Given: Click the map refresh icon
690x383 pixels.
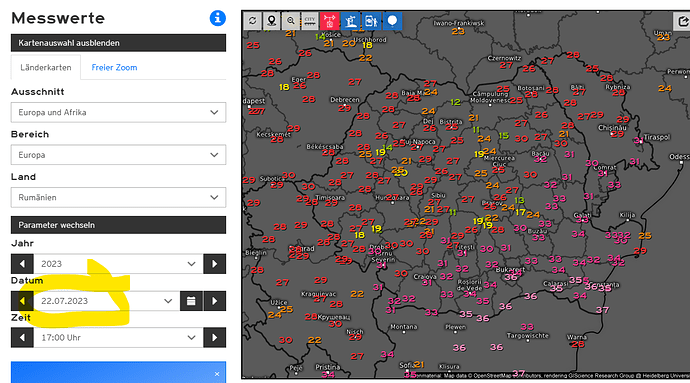Looking at the screenshot, I should point(253,21).
